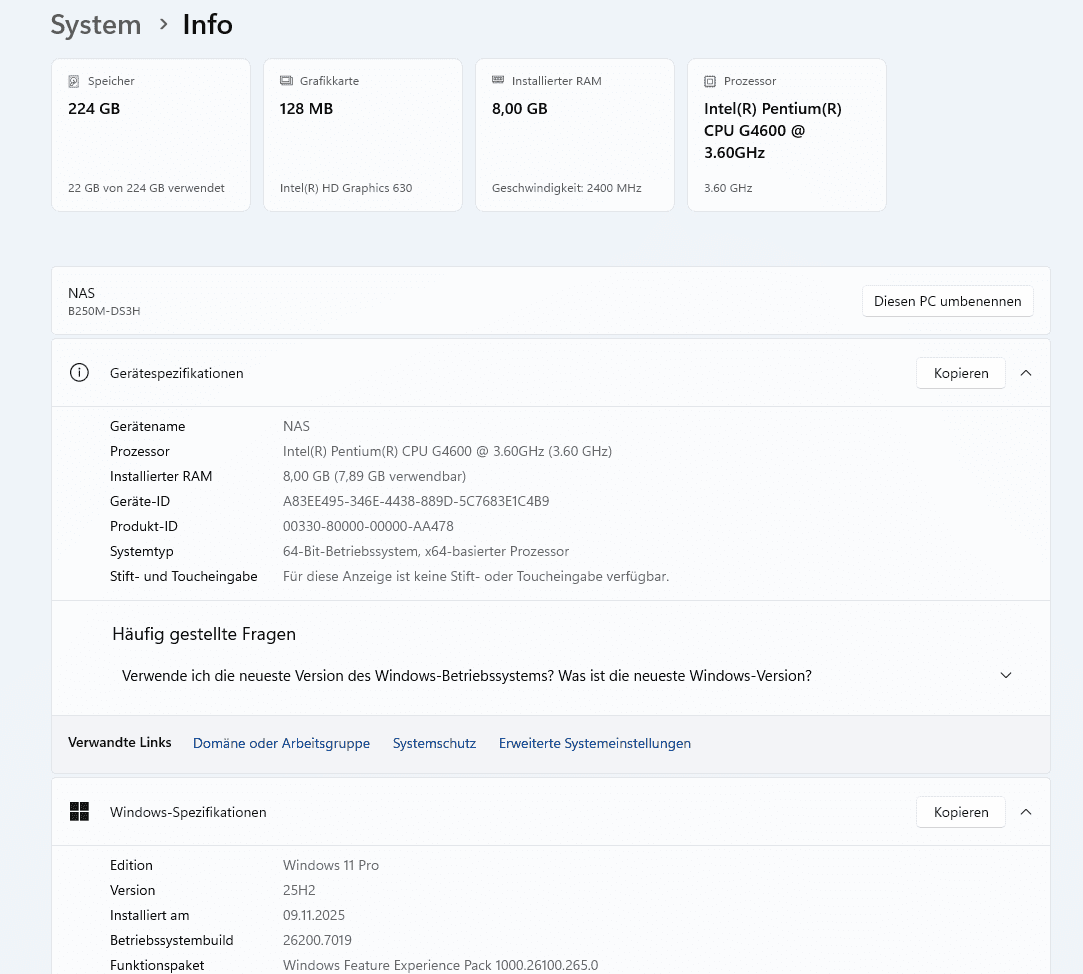This screenshot has height=974, width=1083.
Task: Select the Intel HD Graphics 630 card
Action: click(362, 135)
